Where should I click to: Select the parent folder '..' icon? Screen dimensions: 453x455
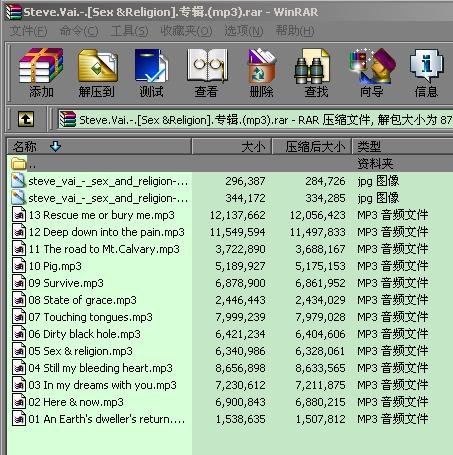tap(19, 164)
